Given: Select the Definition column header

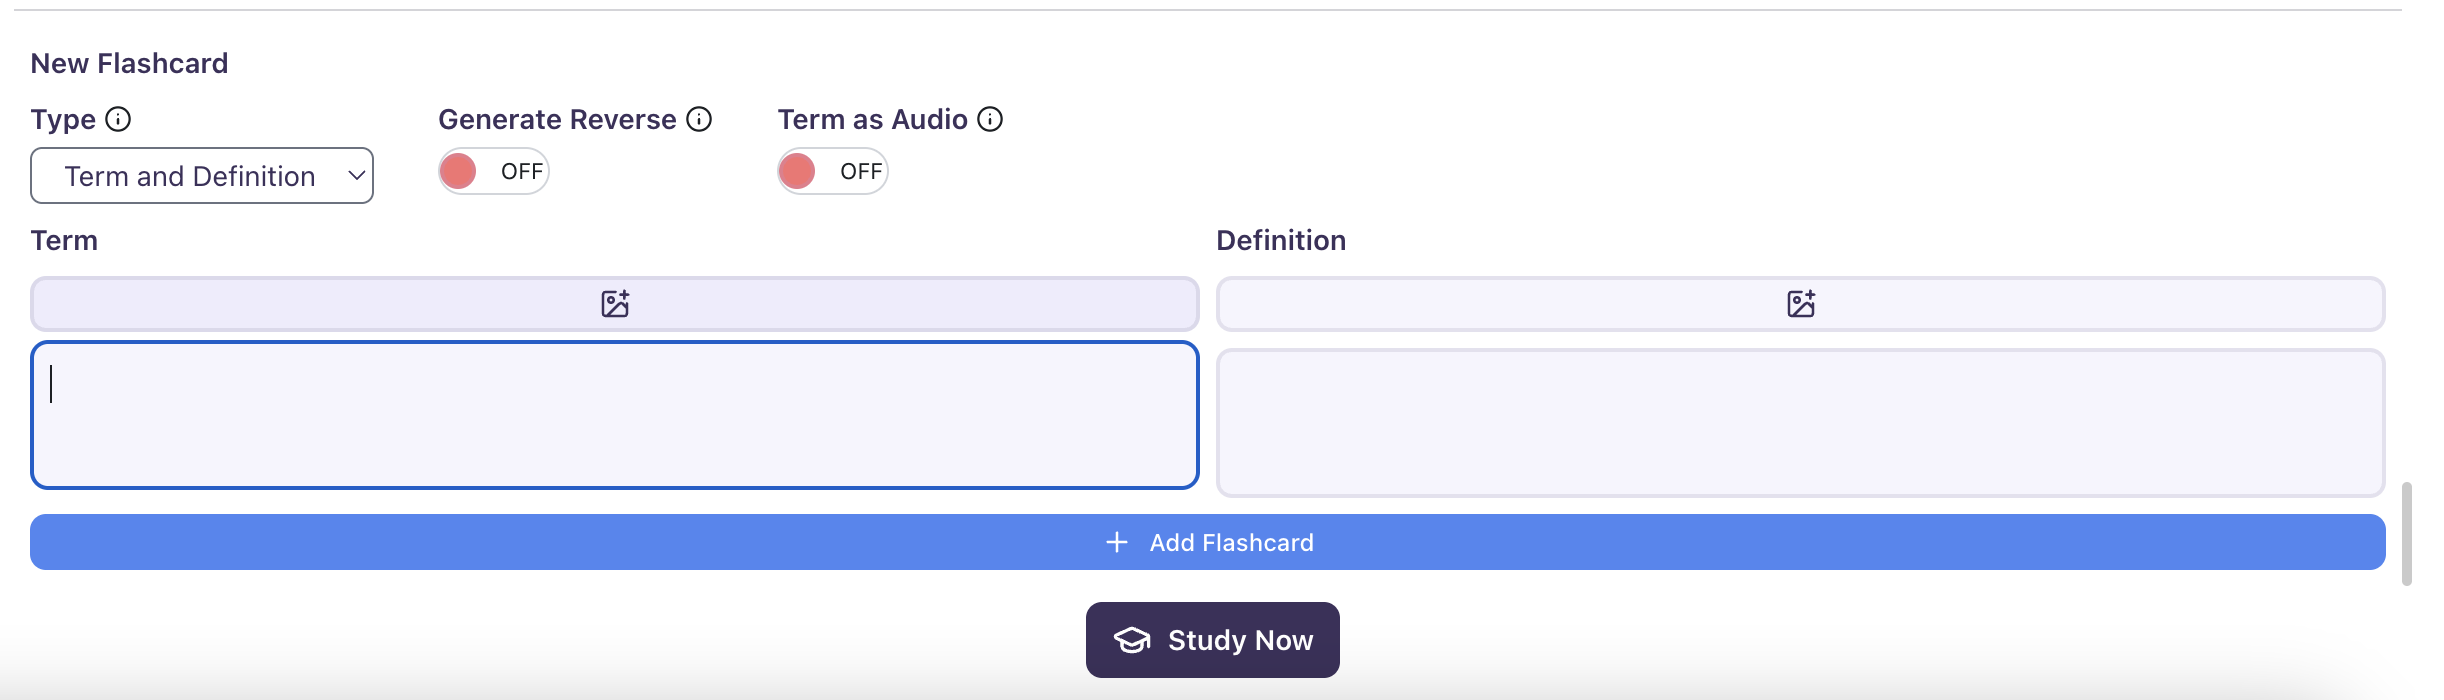Looking at the screenshot, I should pyautogui.click(x=1281, y=240).
